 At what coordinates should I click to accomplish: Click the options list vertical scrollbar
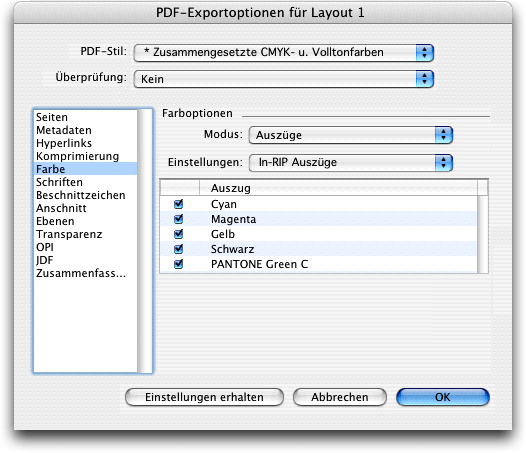pos(145,241)
